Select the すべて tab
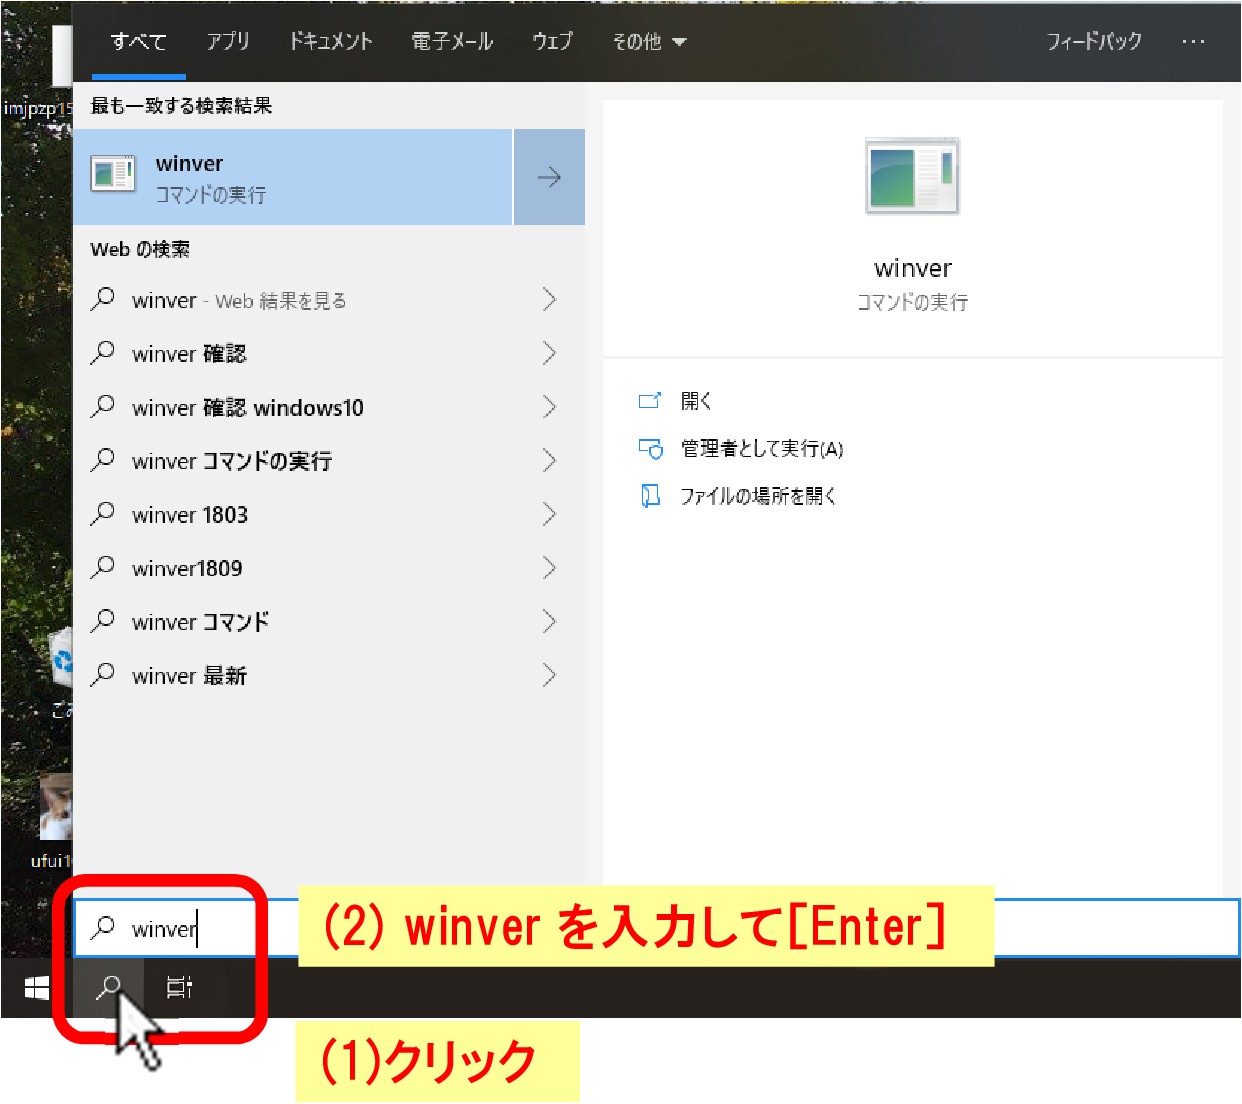This screenshot has width=1242, height=1104. click(139, 42)
